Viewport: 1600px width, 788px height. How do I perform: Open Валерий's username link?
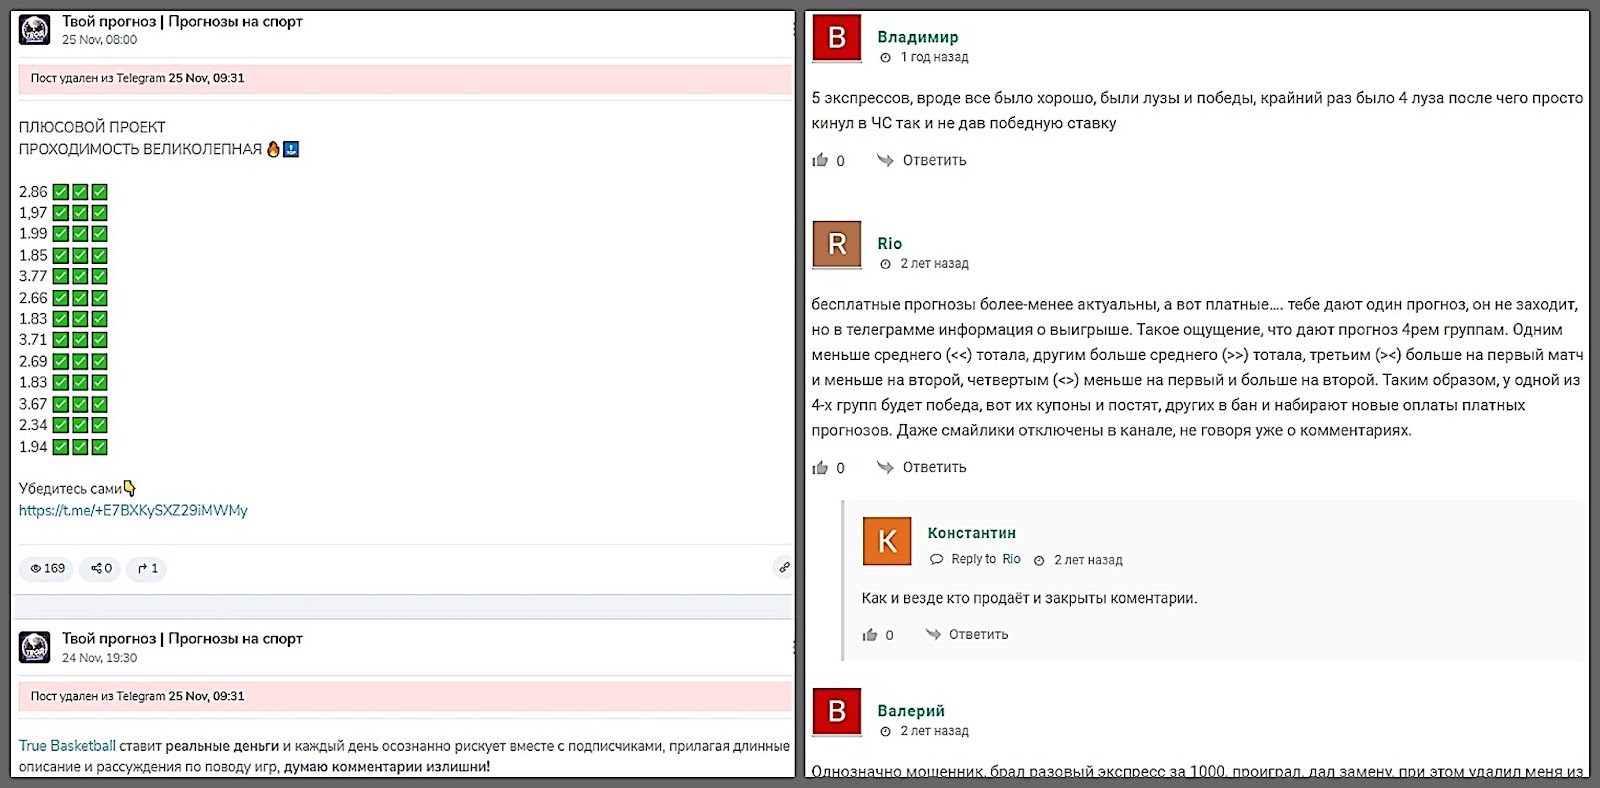point(910,711)
